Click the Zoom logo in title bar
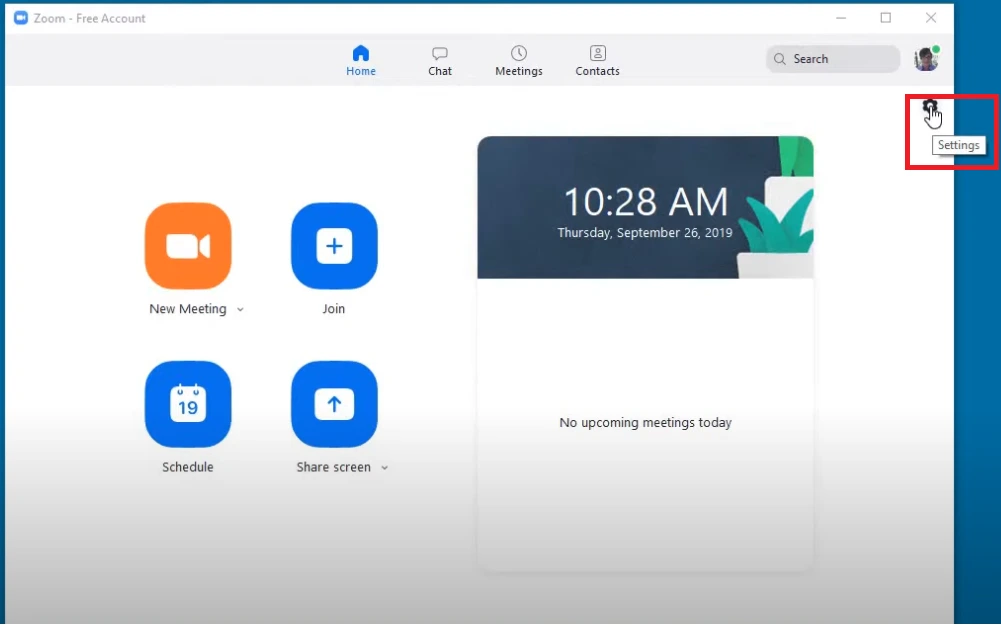The width and height of the screenshot is (1001, 625). 20,18
